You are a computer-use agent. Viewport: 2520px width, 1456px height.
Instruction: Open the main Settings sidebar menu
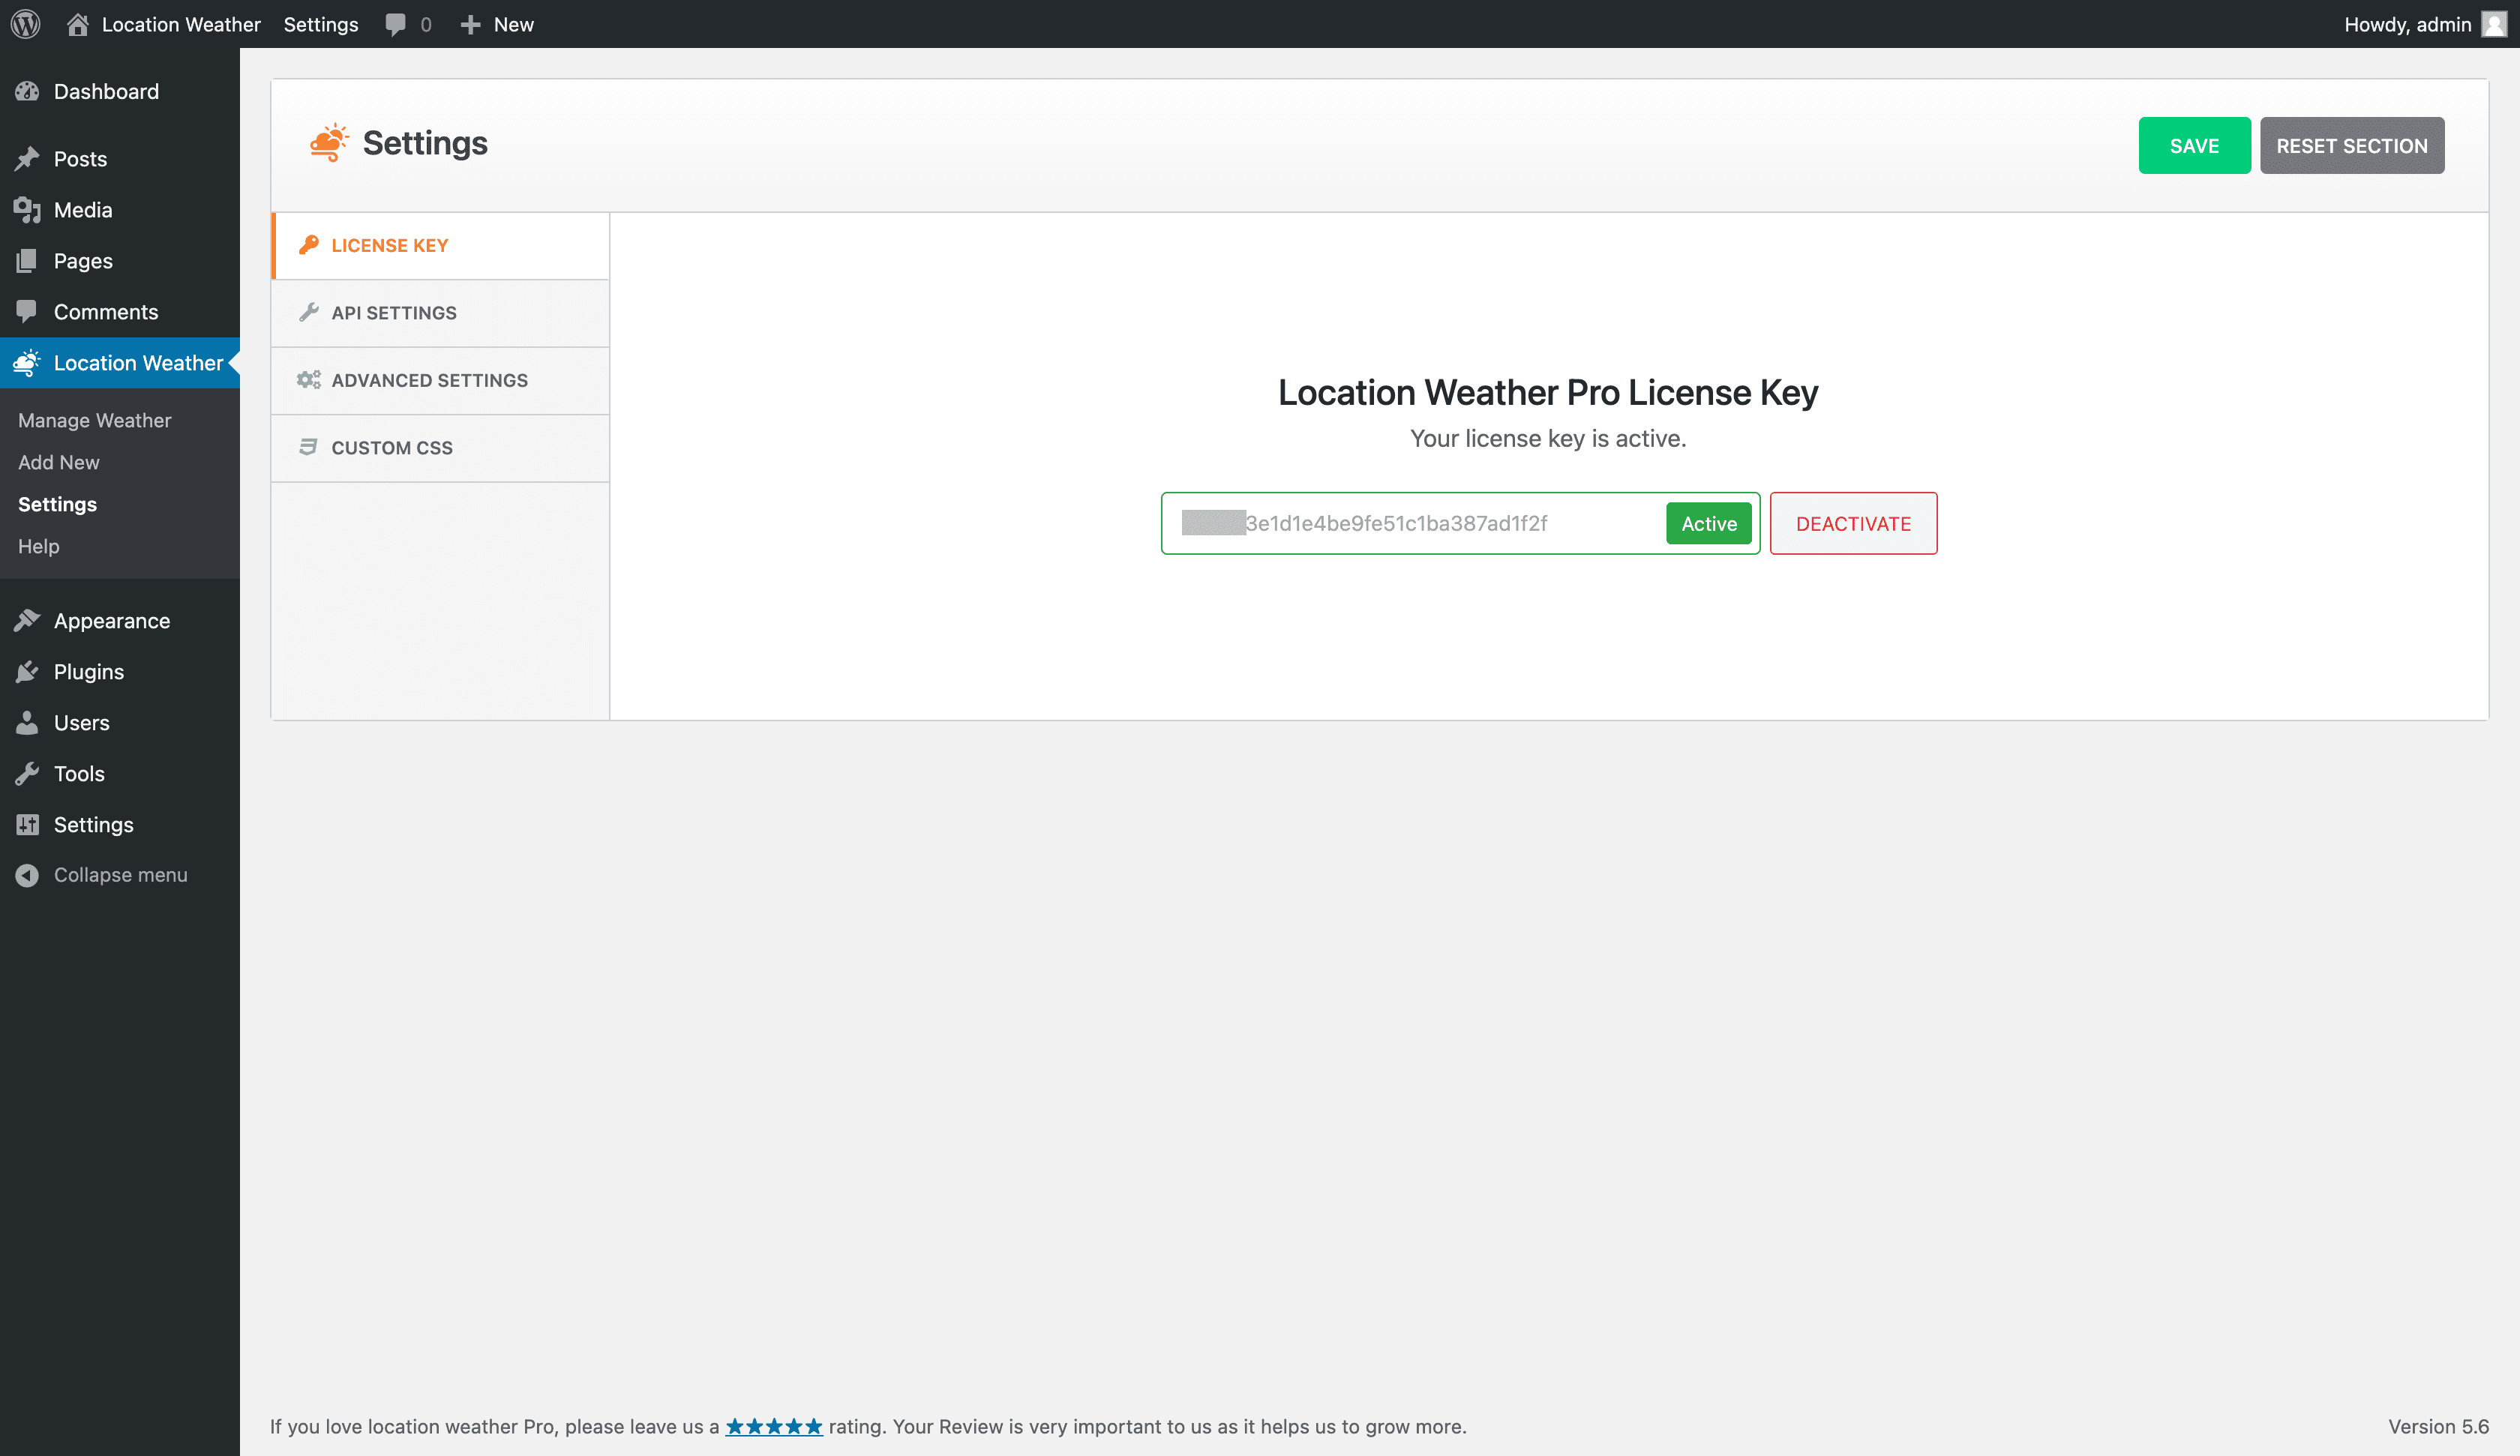94,825
